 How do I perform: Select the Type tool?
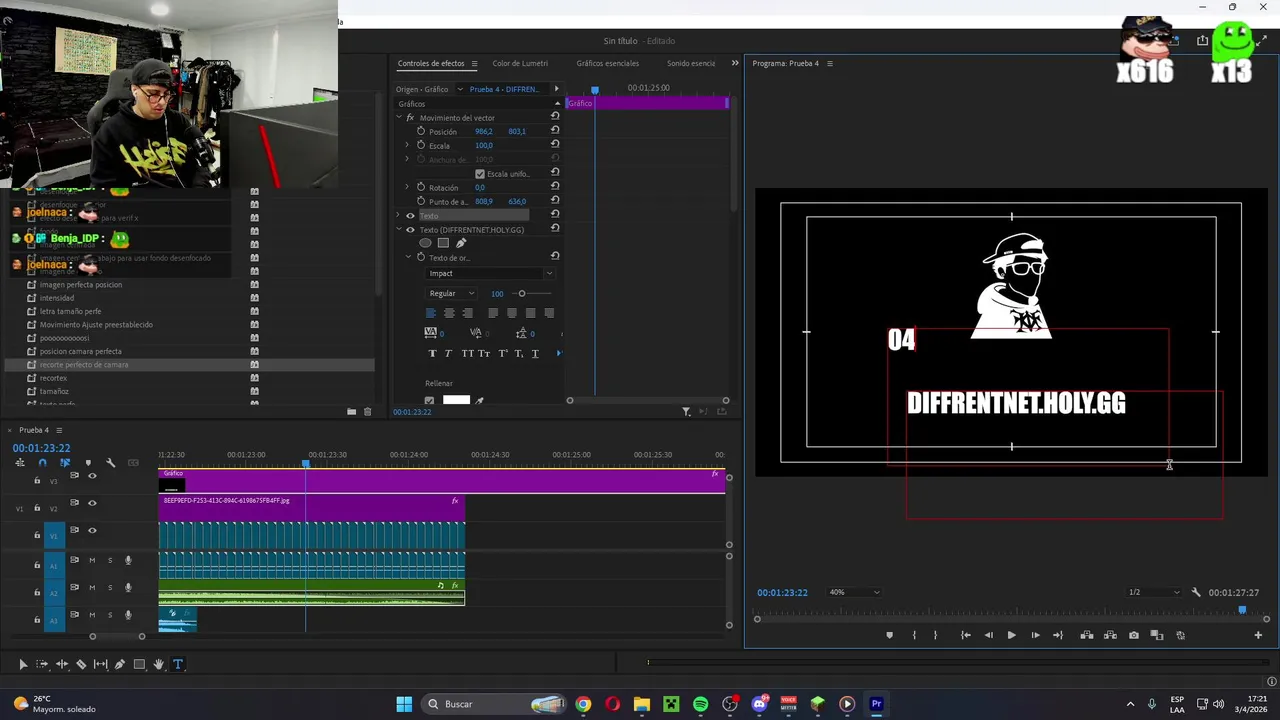178,664
